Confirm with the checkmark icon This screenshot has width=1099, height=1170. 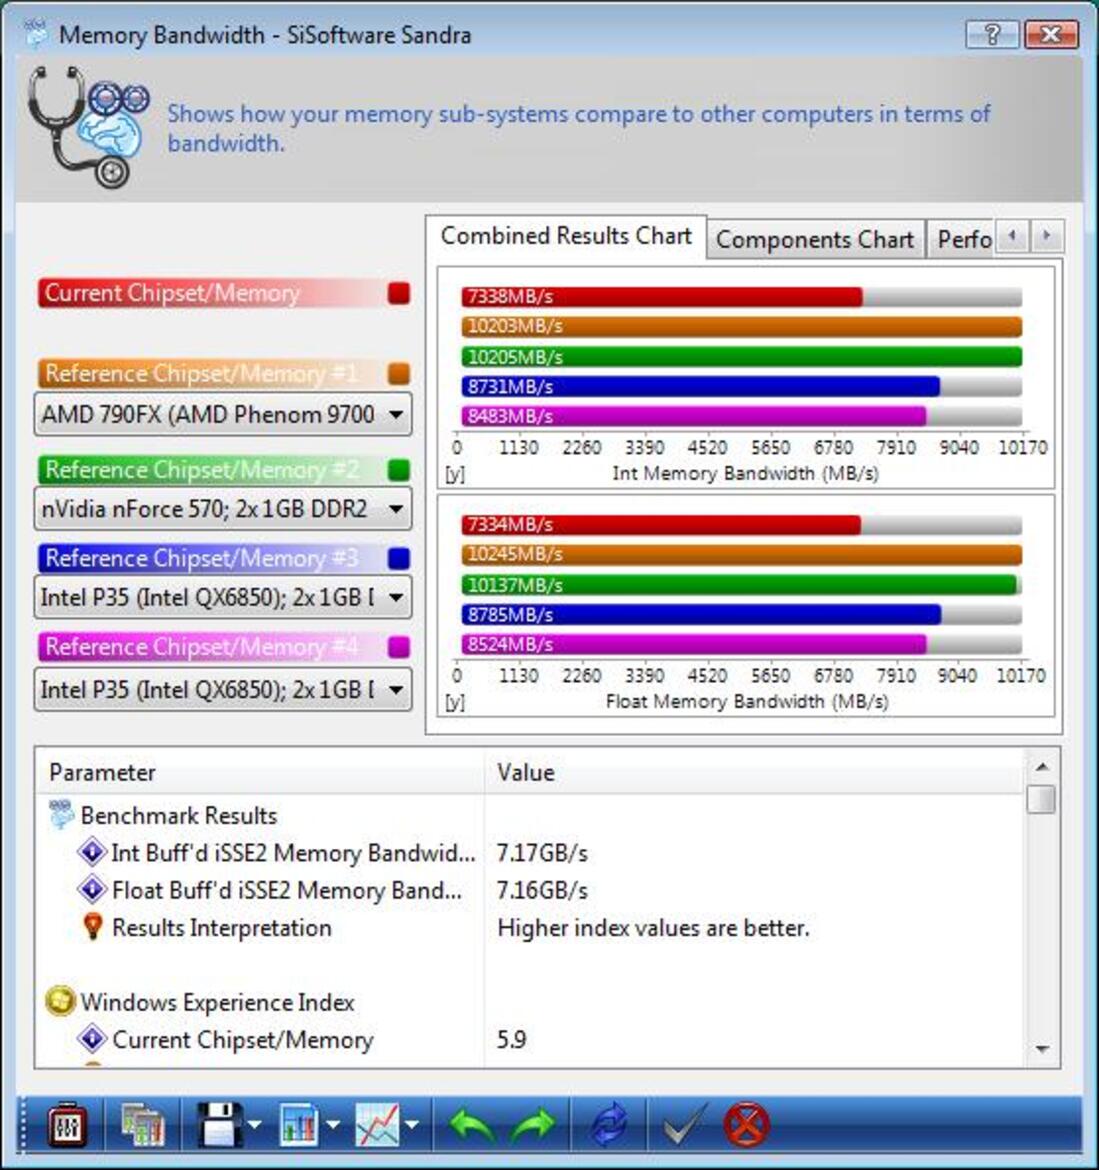tap(683, 1124)
